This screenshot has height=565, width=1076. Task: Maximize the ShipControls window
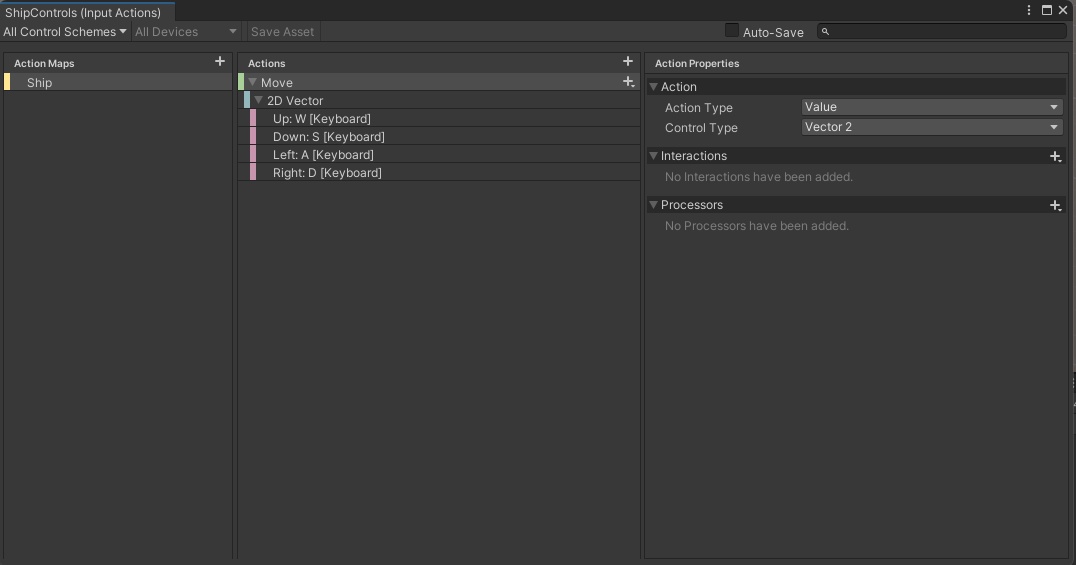[1047, 10]
